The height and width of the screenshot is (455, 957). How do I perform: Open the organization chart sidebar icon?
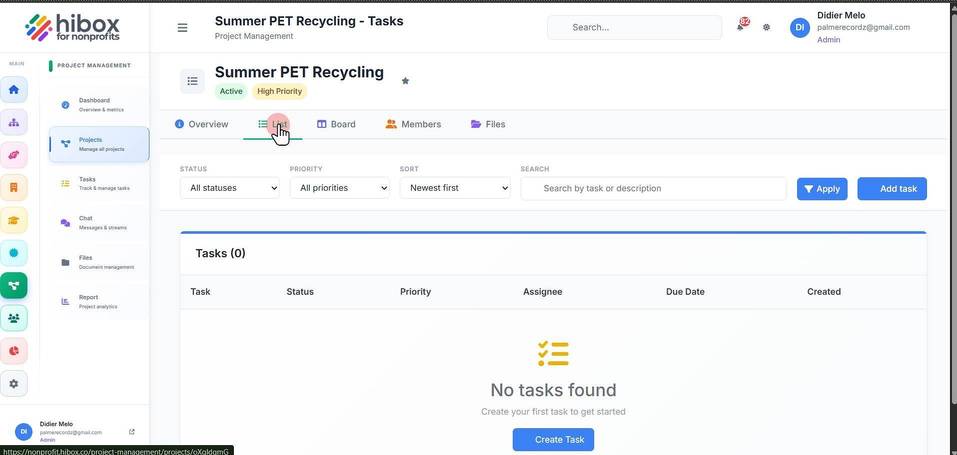(x=13, y=122)
